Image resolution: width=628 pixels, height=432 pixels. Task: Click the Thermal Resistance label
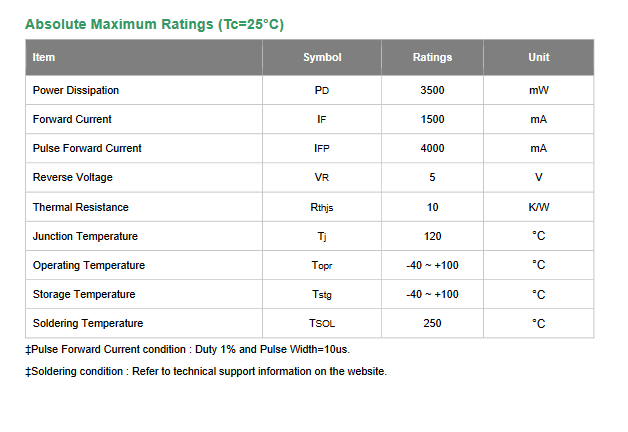coord(81,207)
